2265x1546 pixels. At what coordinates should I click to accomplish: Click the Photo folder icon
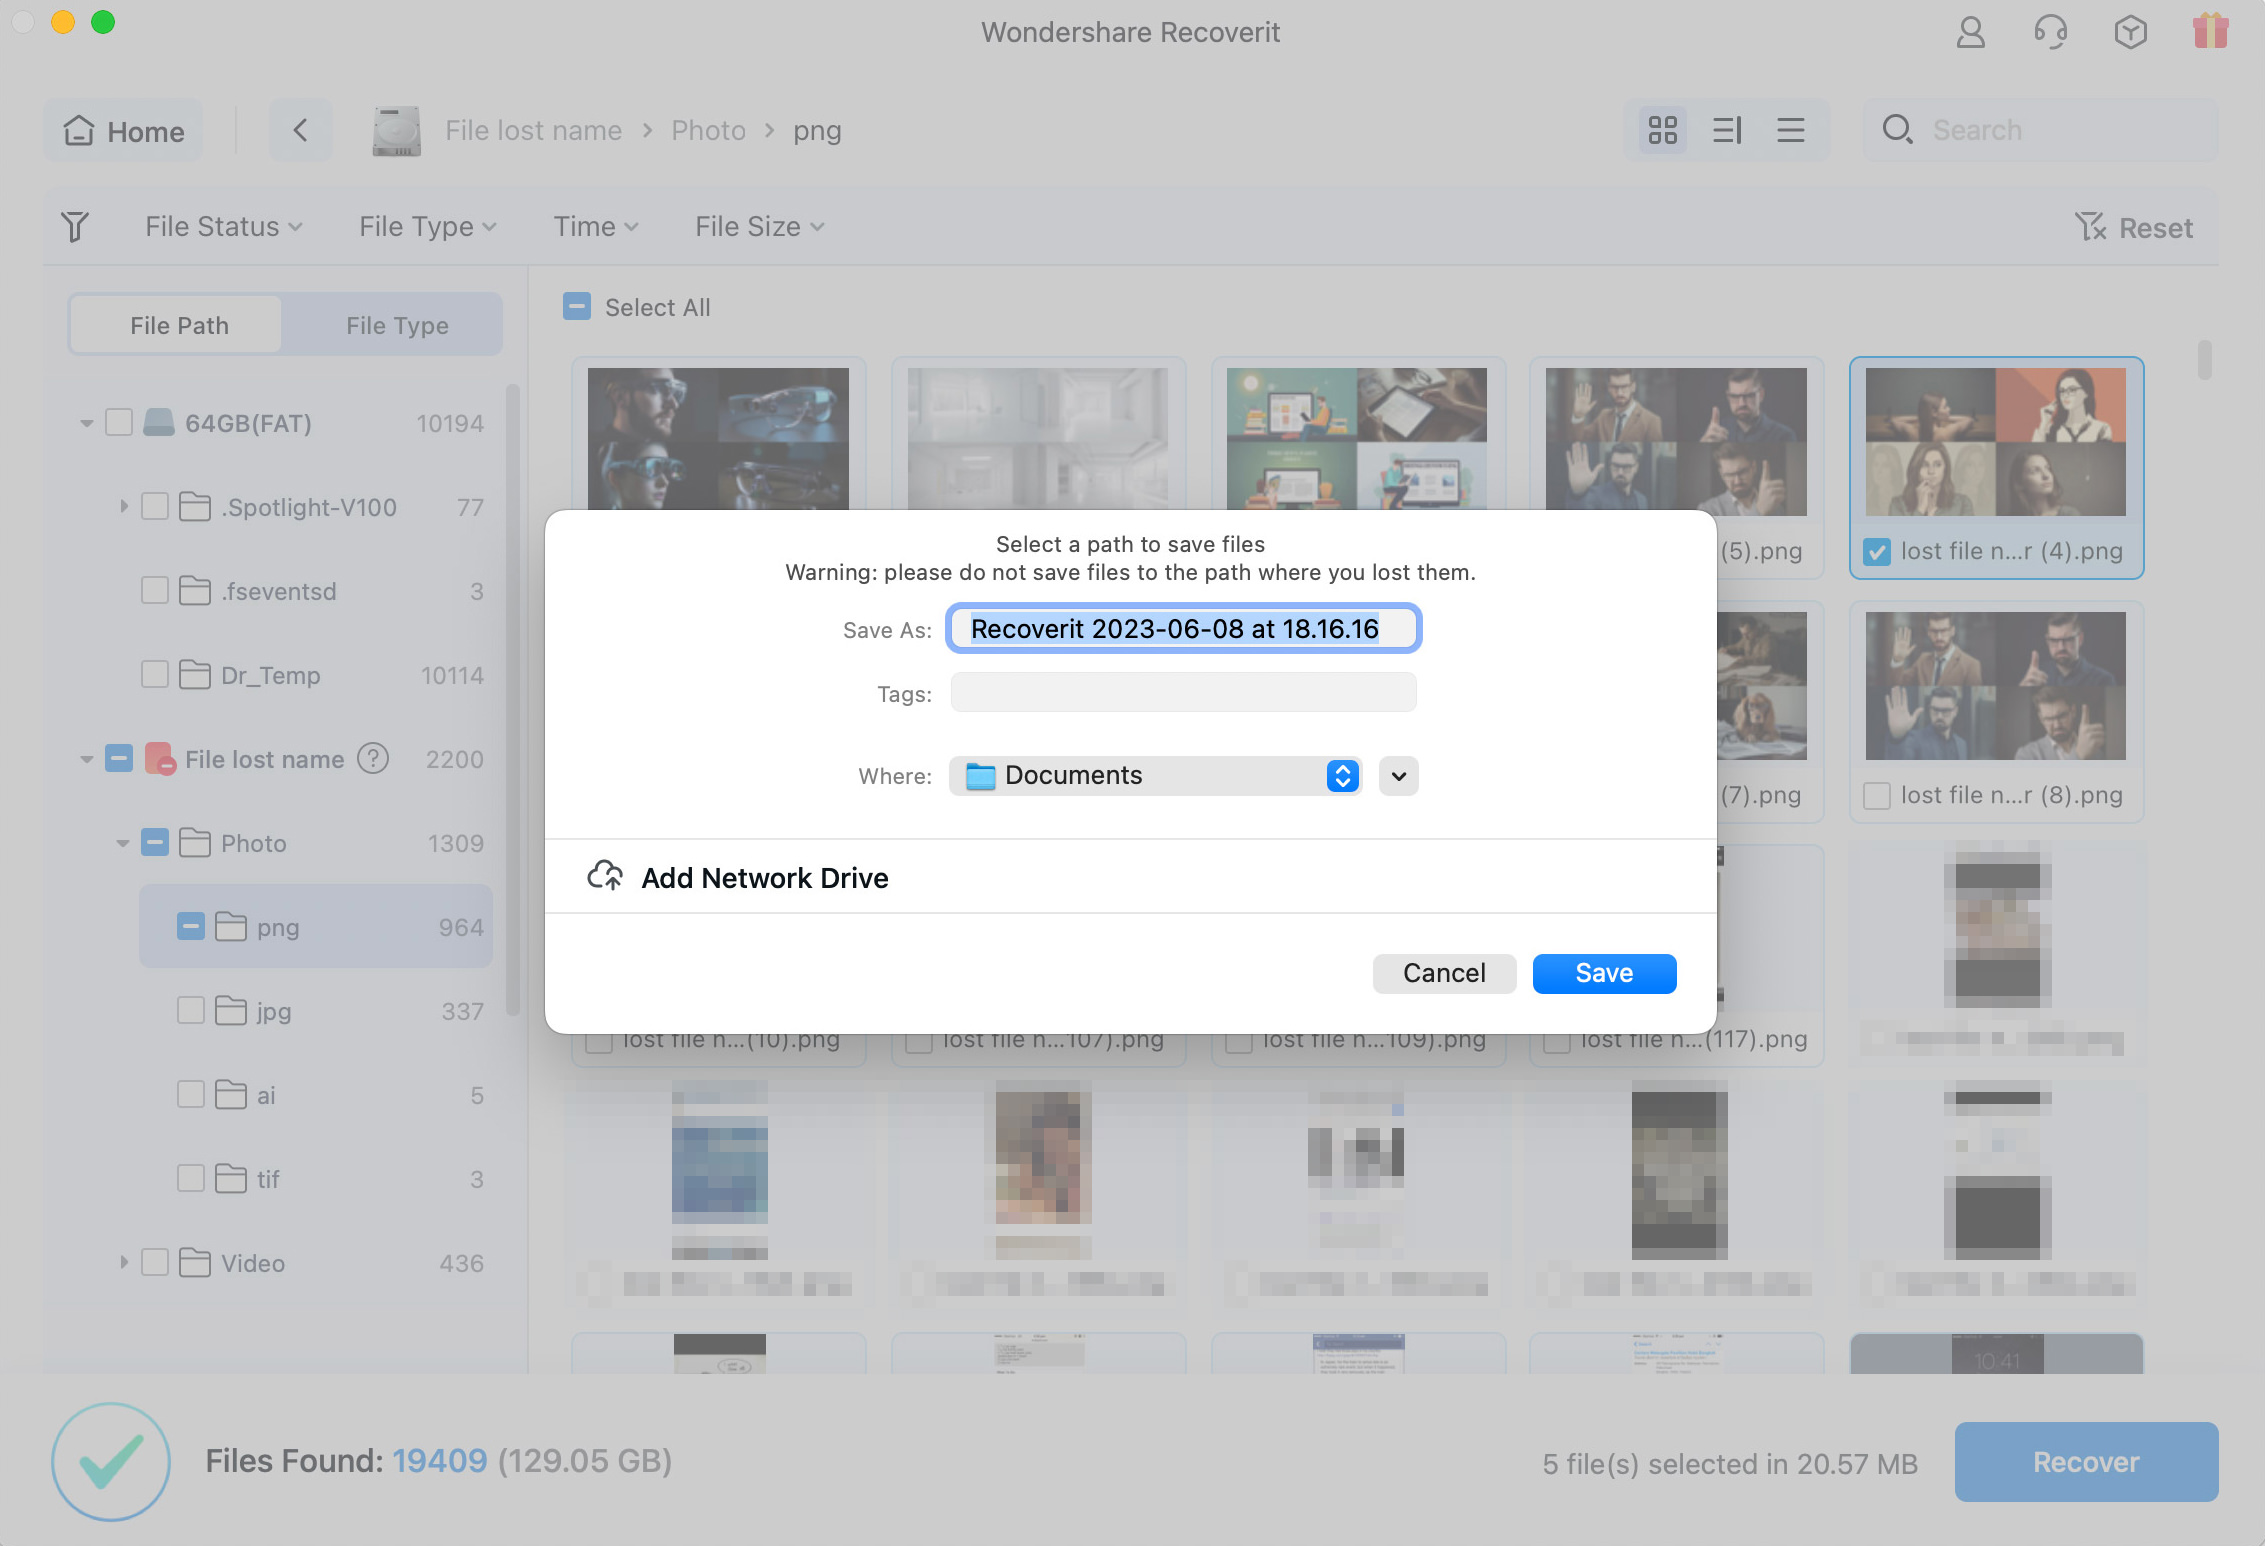pyautogui.click(x=195, y=843)
